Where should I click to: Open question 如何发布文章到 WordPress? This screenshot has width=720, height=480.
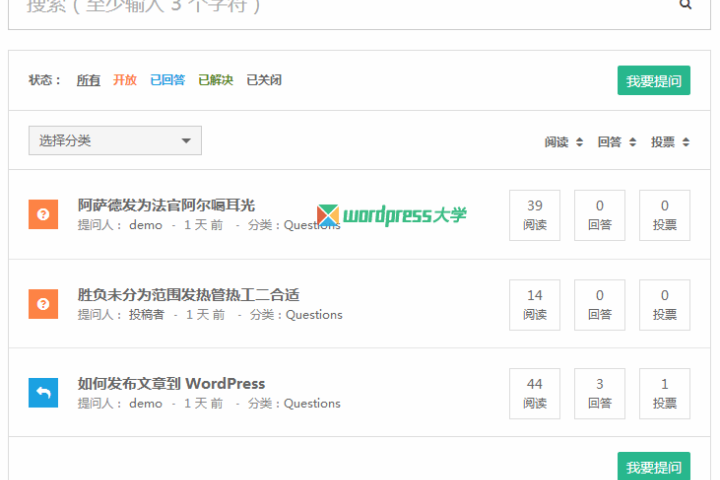pyautogui.click(x=171, y=384)
